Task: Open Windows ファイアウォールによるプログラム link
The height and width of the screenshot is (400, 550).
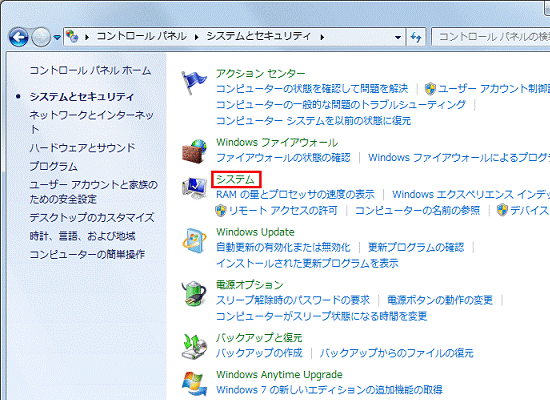Action: (x=459, y=158)
